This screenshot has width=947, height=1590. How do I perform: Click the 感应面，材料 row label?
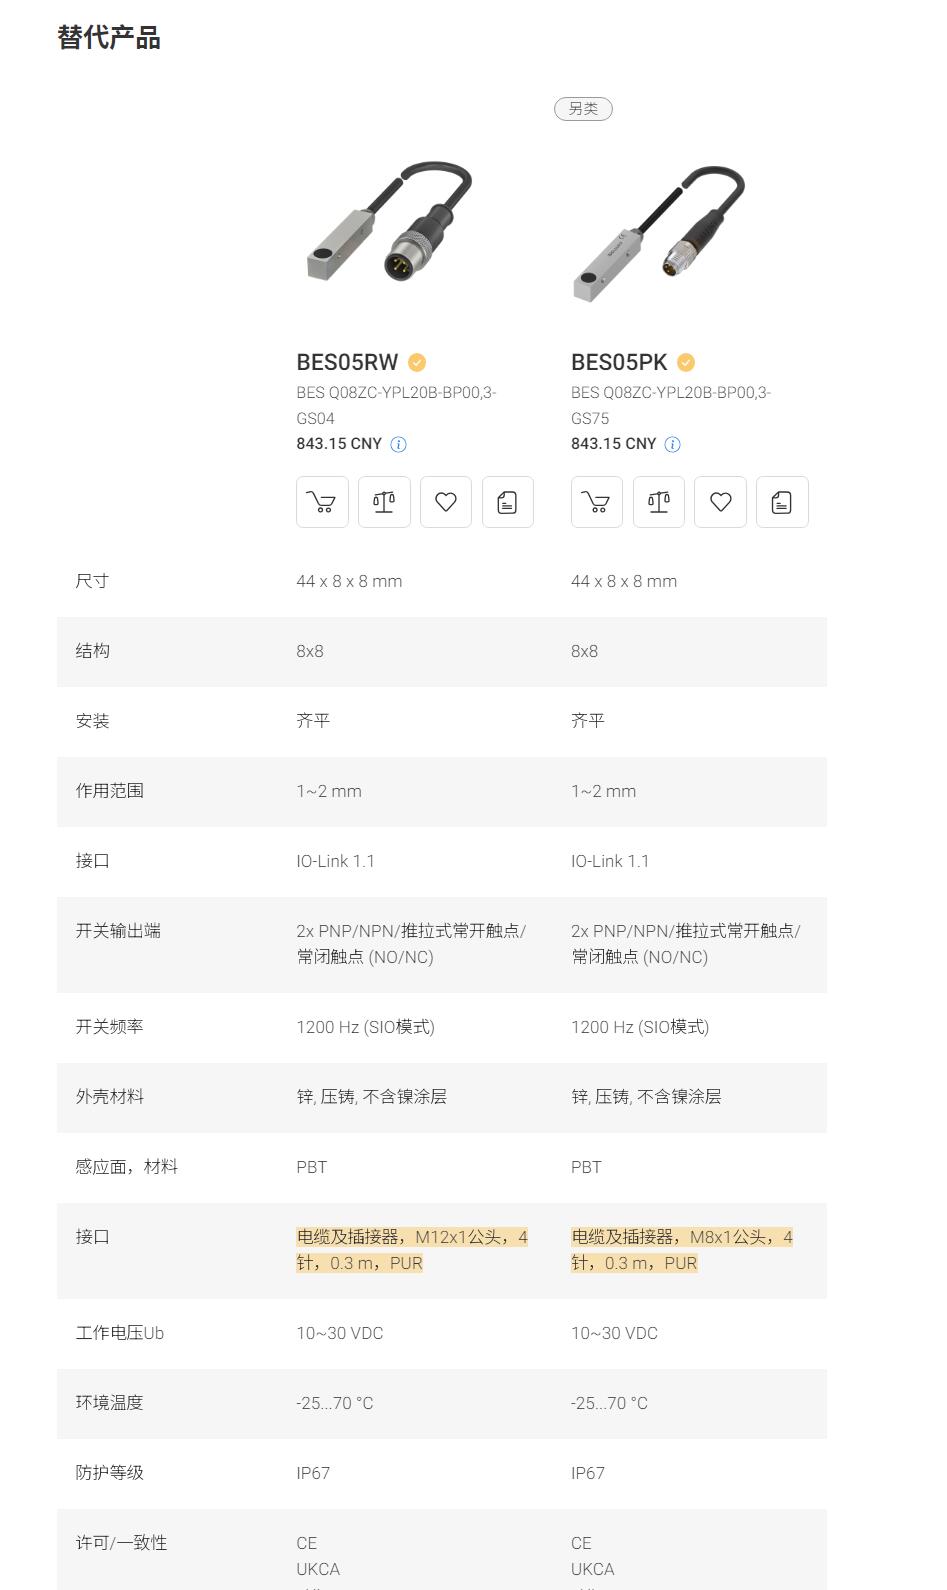coord(127,1167)
